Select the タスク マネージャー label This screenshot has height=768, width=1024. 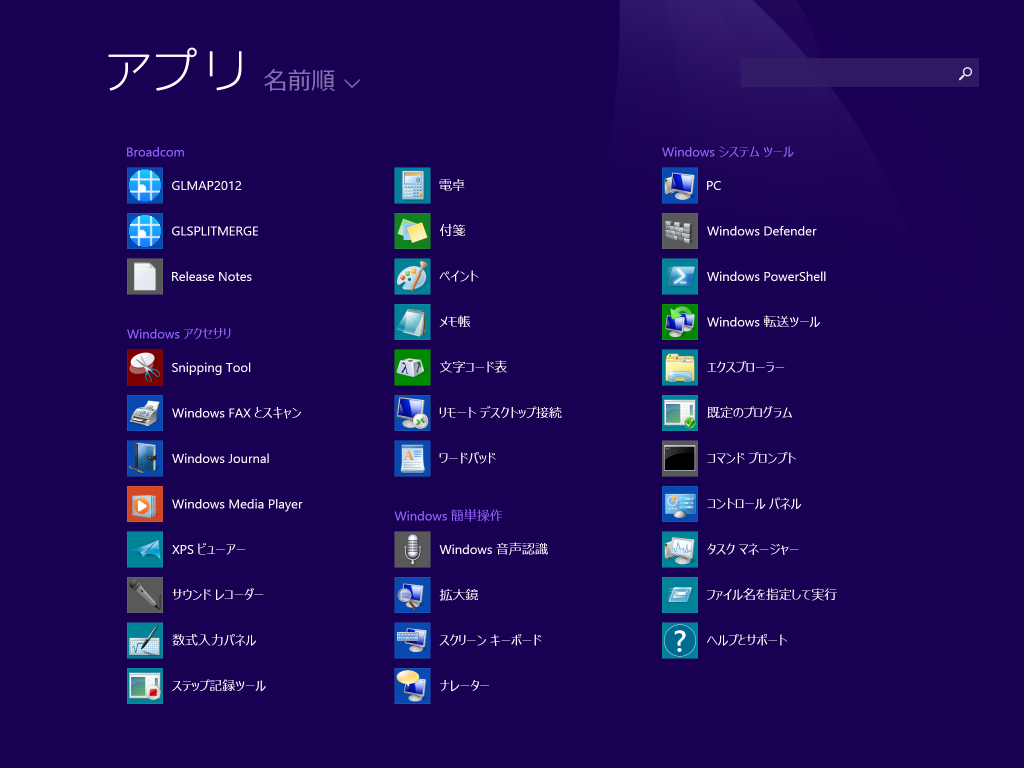click(752, 549)
